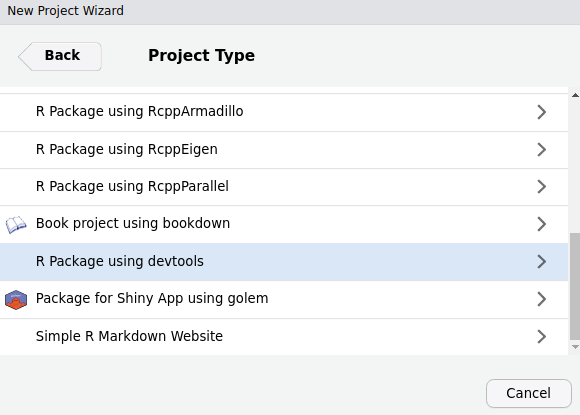Select R Package using RcppEigen
This screenshot has width=580, height=415.
click(x=284, y=150)
